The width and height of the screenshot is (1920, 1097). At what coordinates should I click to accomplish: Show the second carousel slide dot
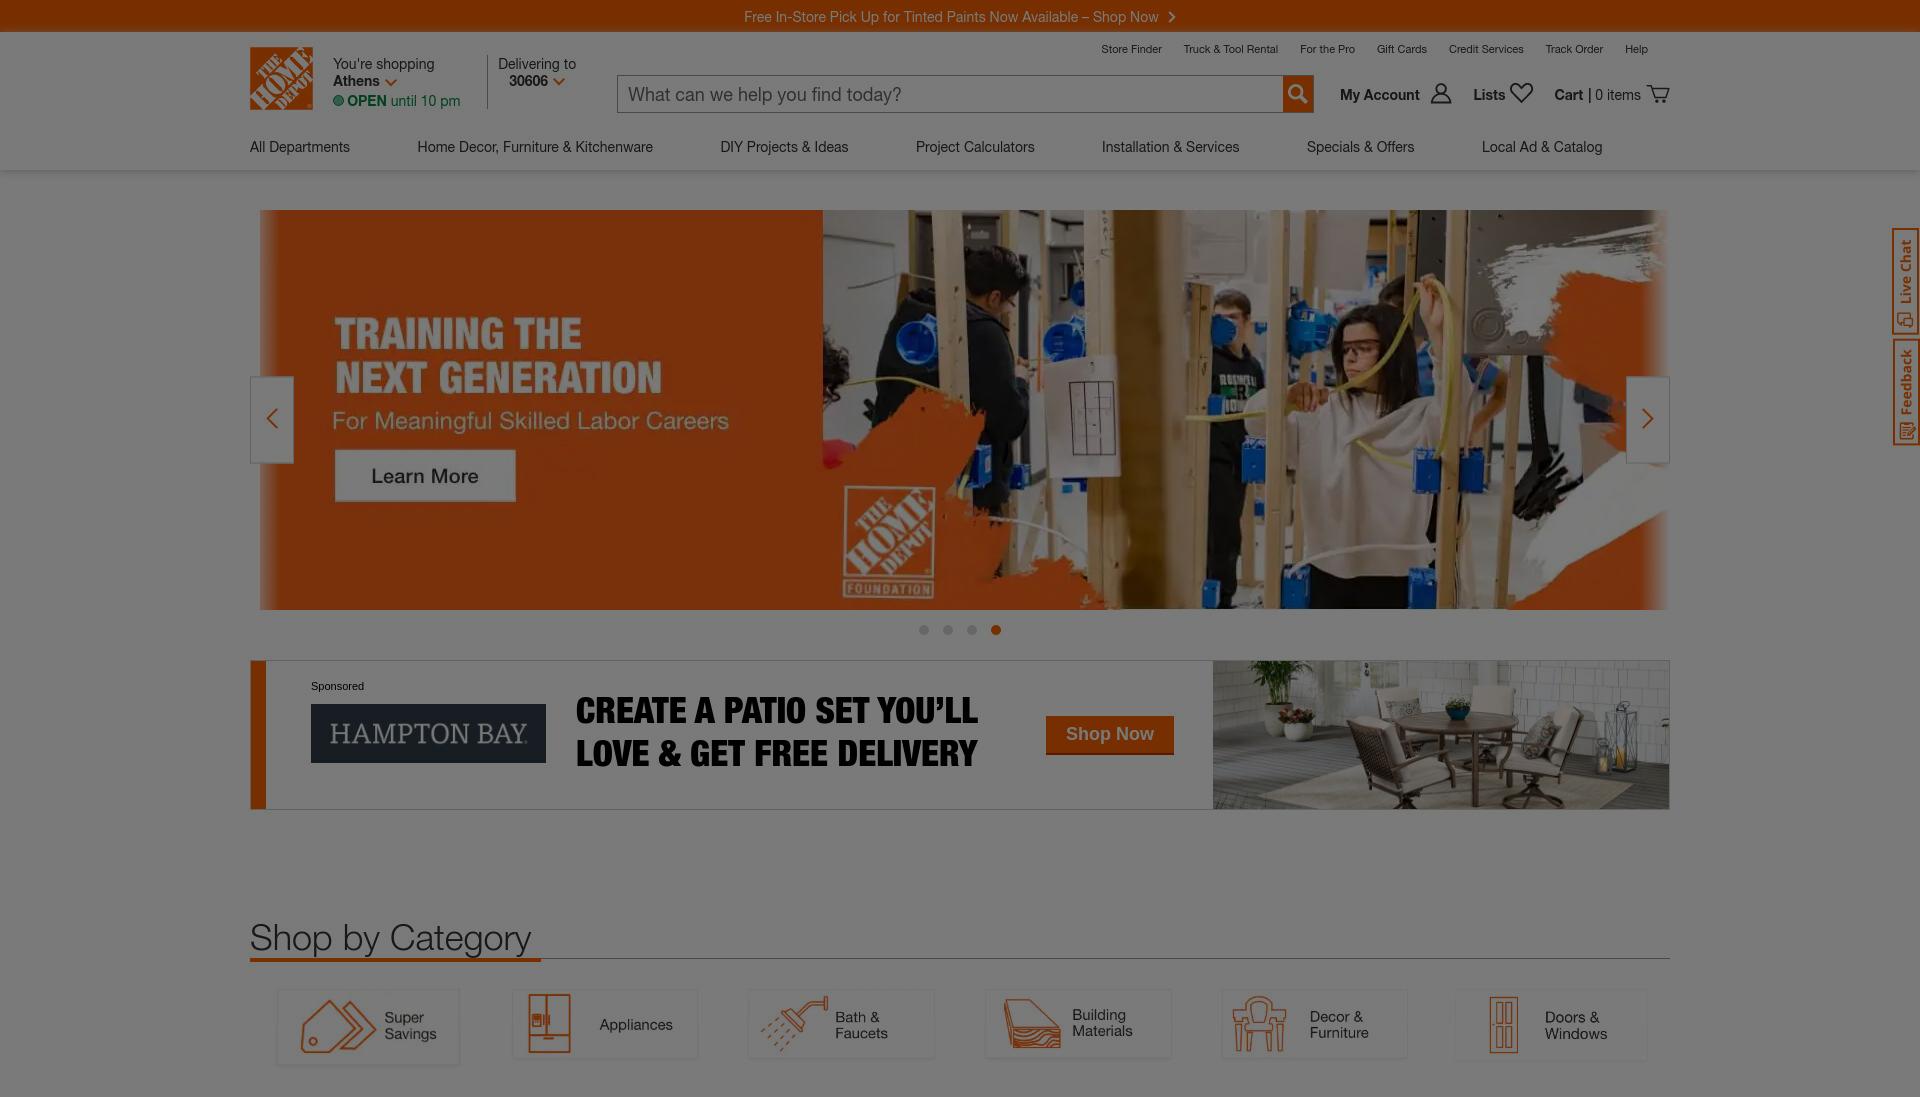tap(948, 630)
